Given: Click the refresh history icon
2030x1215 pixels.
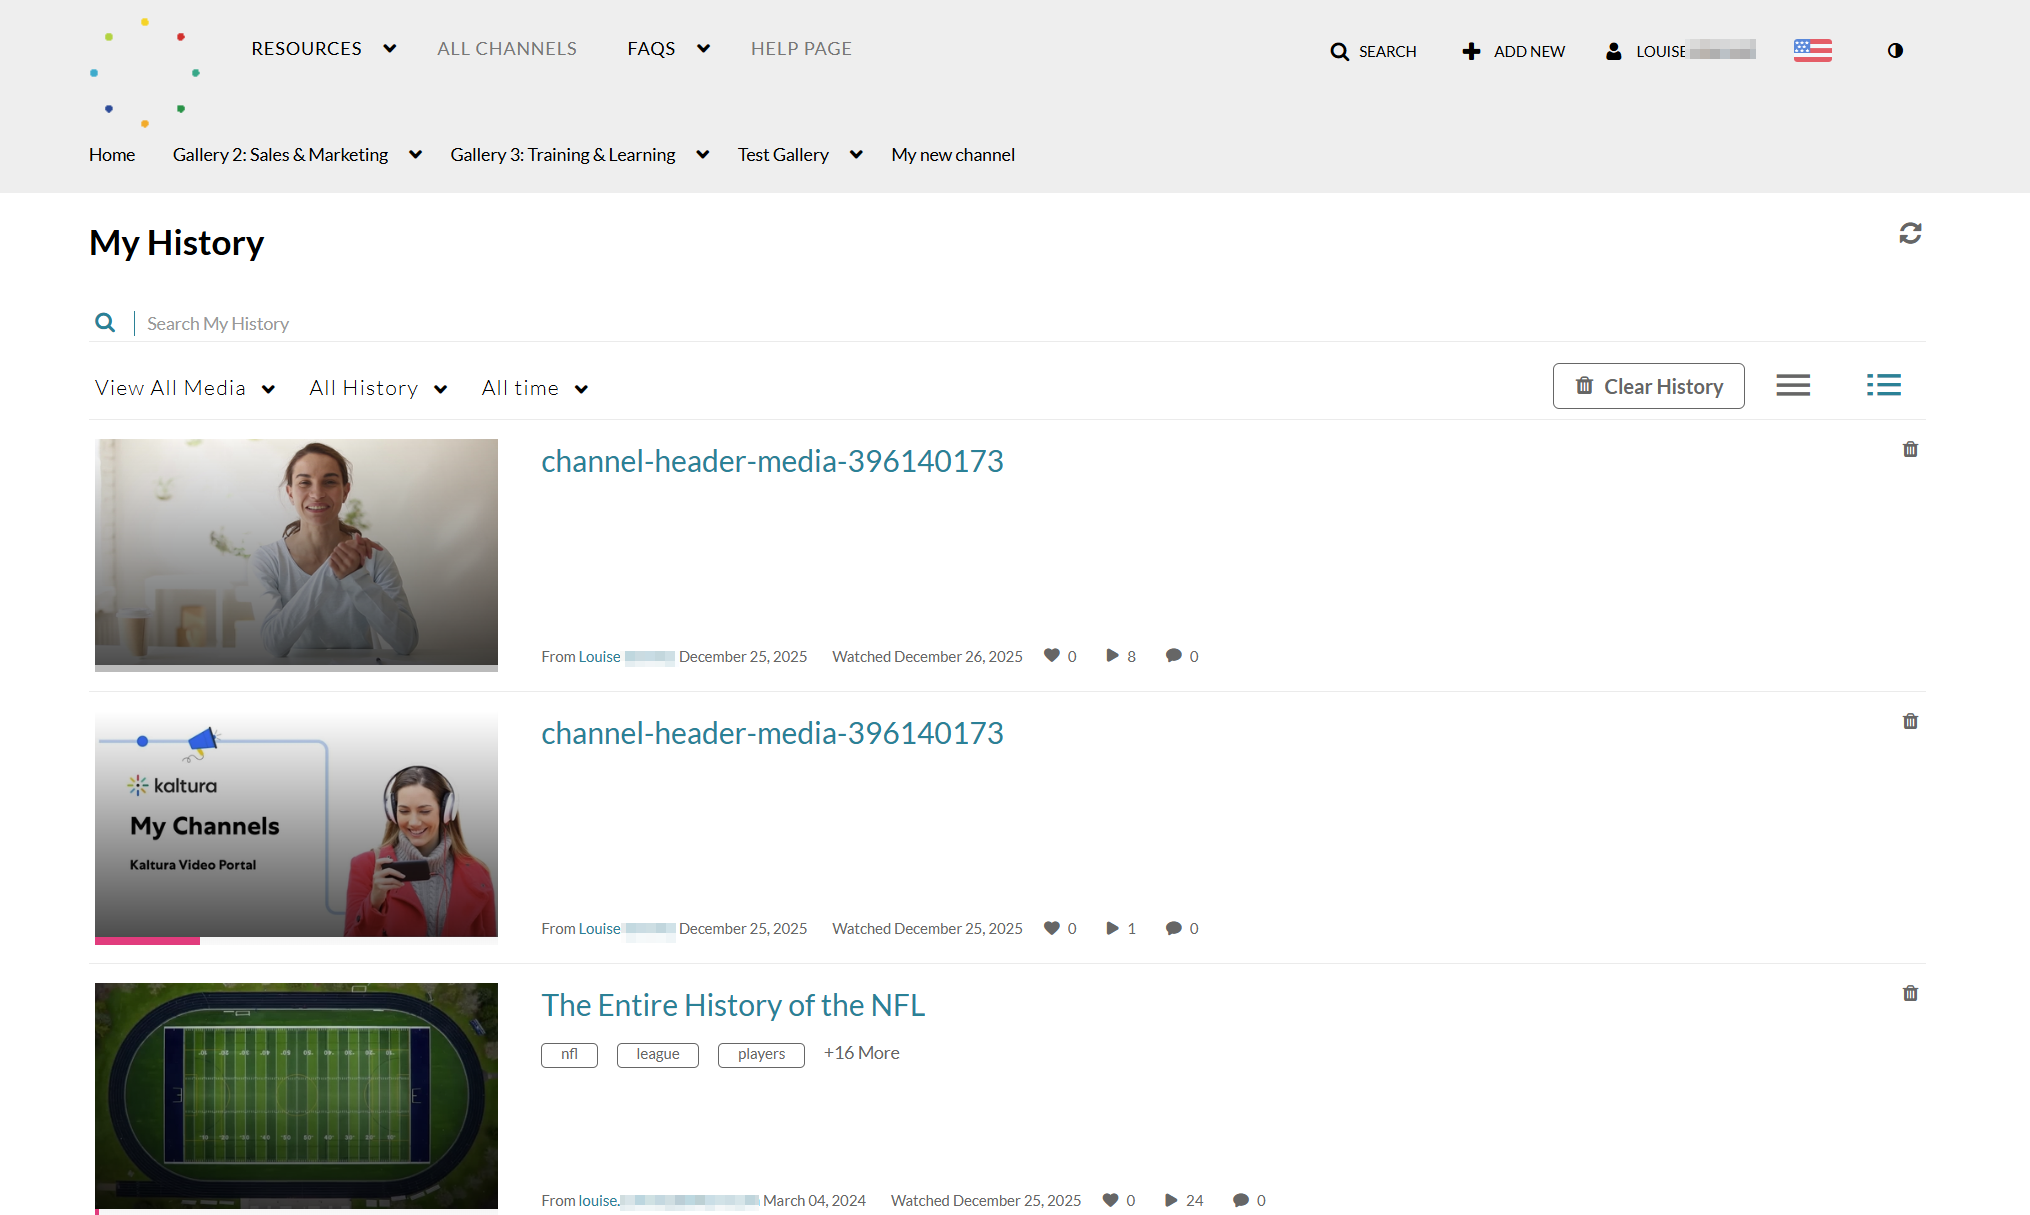Looking at the screenshot, I should (x=1910, y=233).
